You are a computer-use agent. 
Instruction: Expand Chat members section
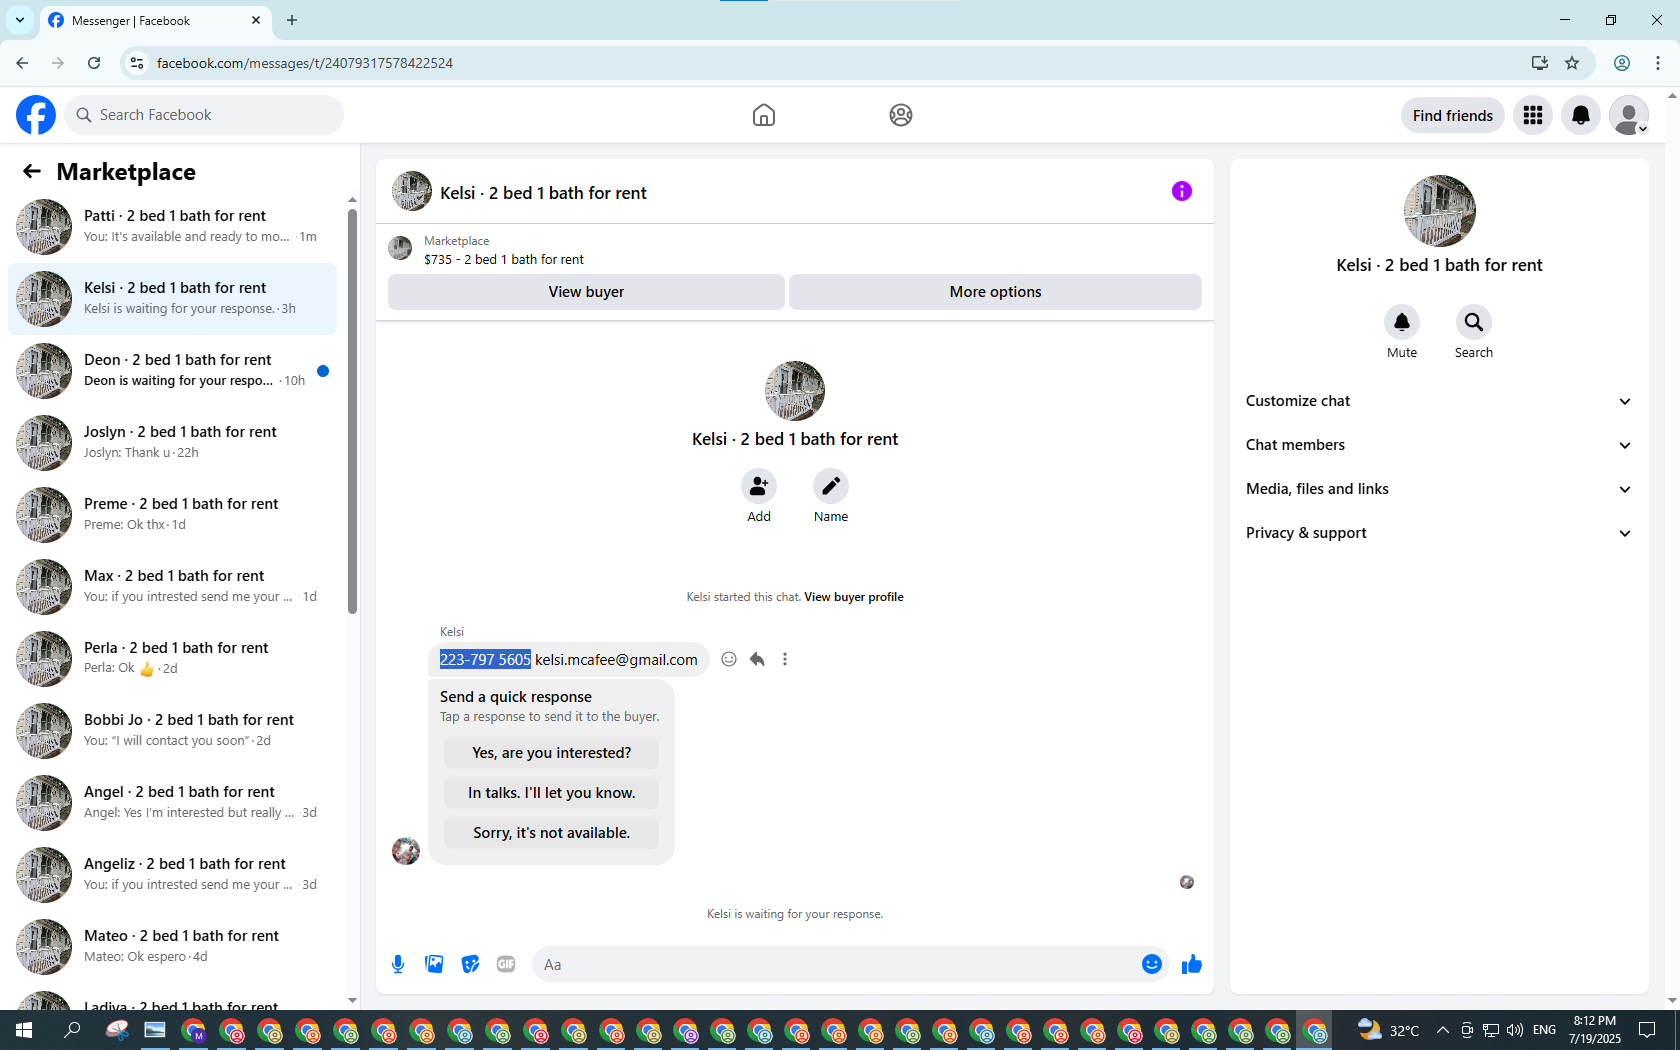1439,445
